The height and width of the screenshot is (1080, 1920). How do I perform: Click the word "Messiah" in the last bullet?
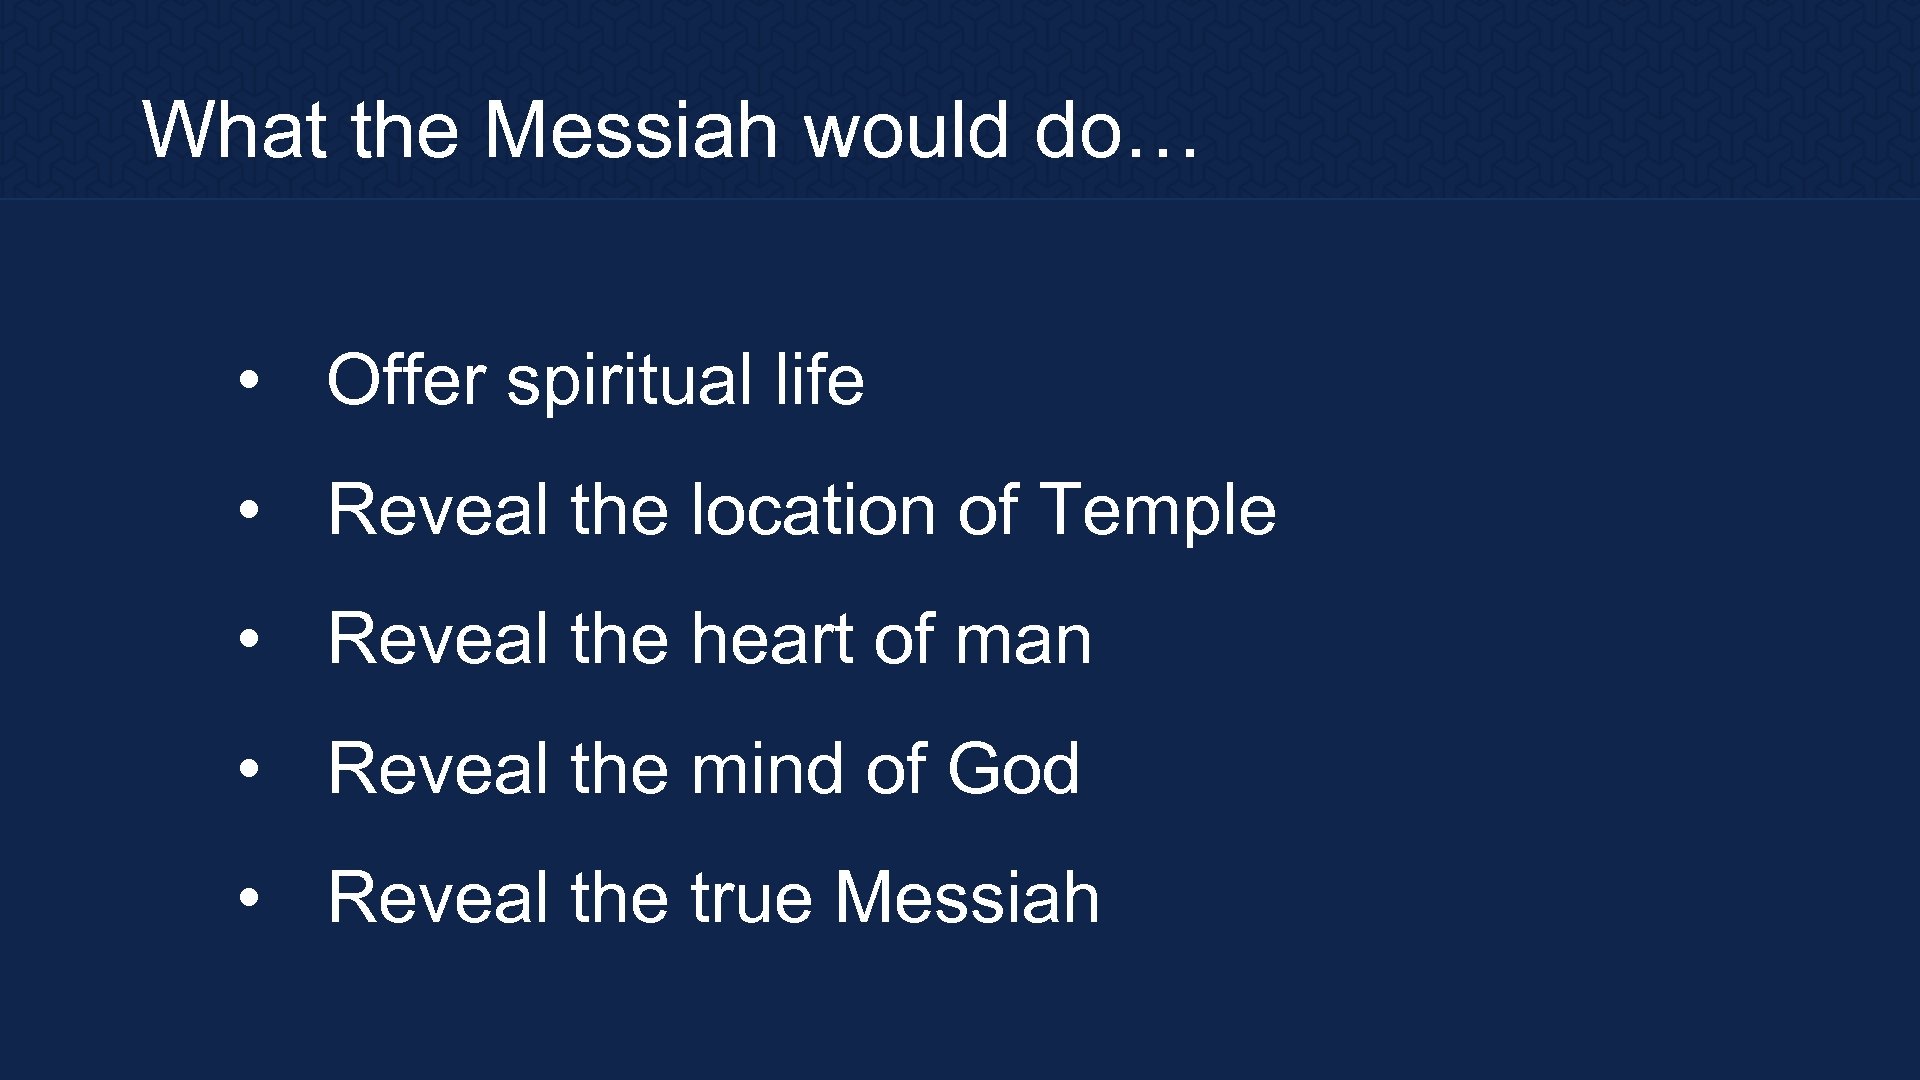[967, 897]
